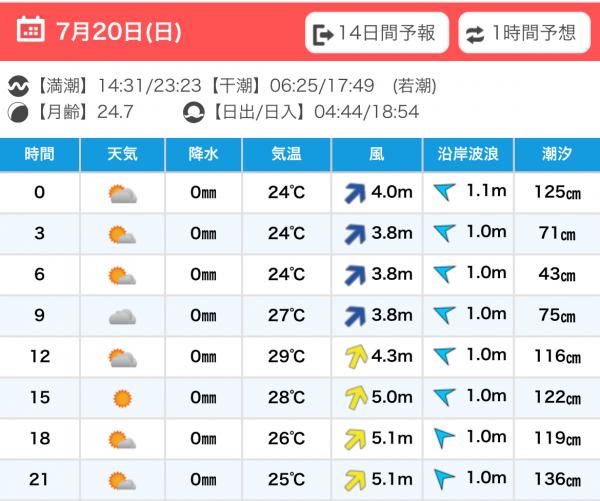Click the cloudy weather icon at 9時
Image resolution: width=600 pixels, height=501 pixels.
tap(122, 316)
